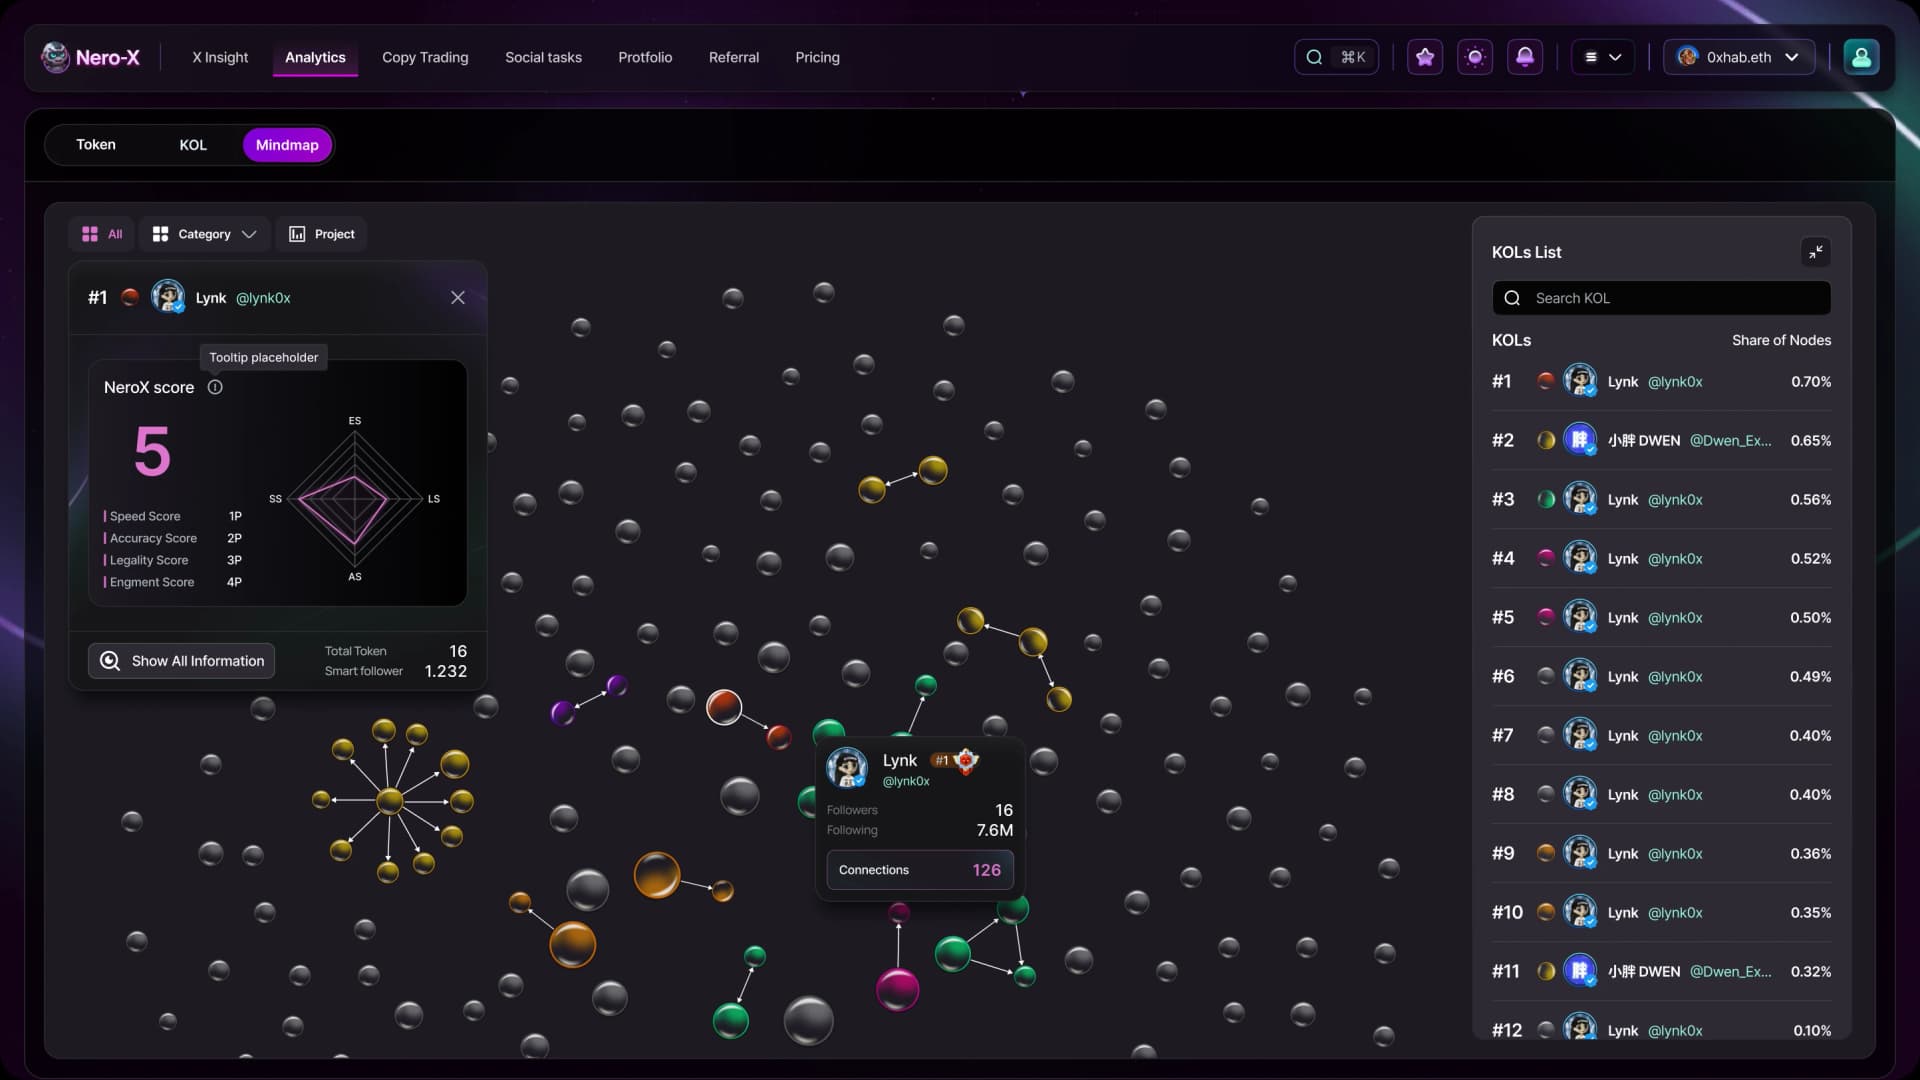Open the Copy Trading menu item
Image resolution: width=1920 pixels, height=1080 pixels.
click(424, 57)
